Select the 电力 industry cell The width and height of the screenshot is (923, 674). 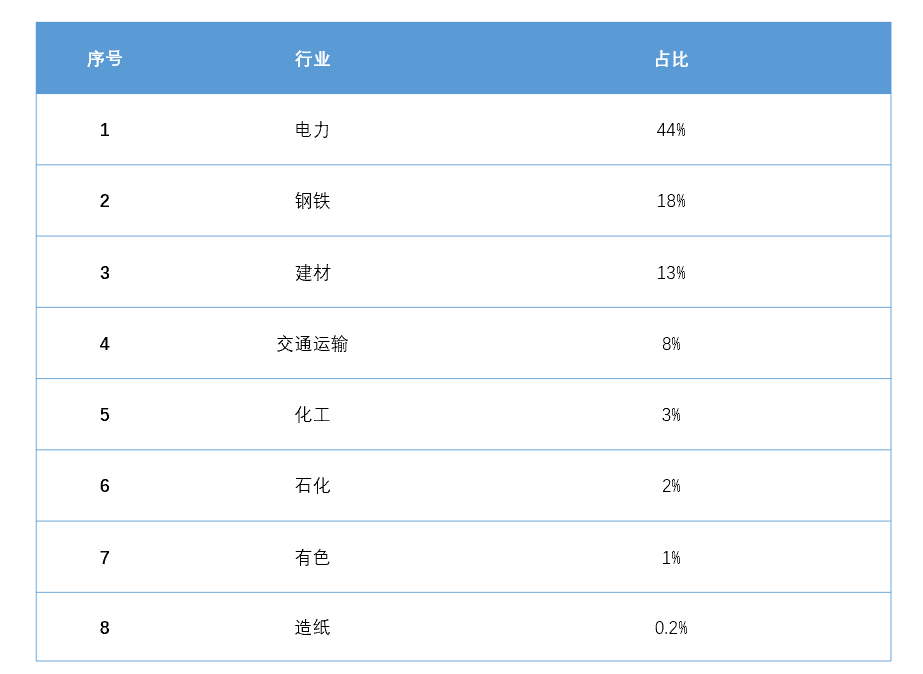point(312,130)
